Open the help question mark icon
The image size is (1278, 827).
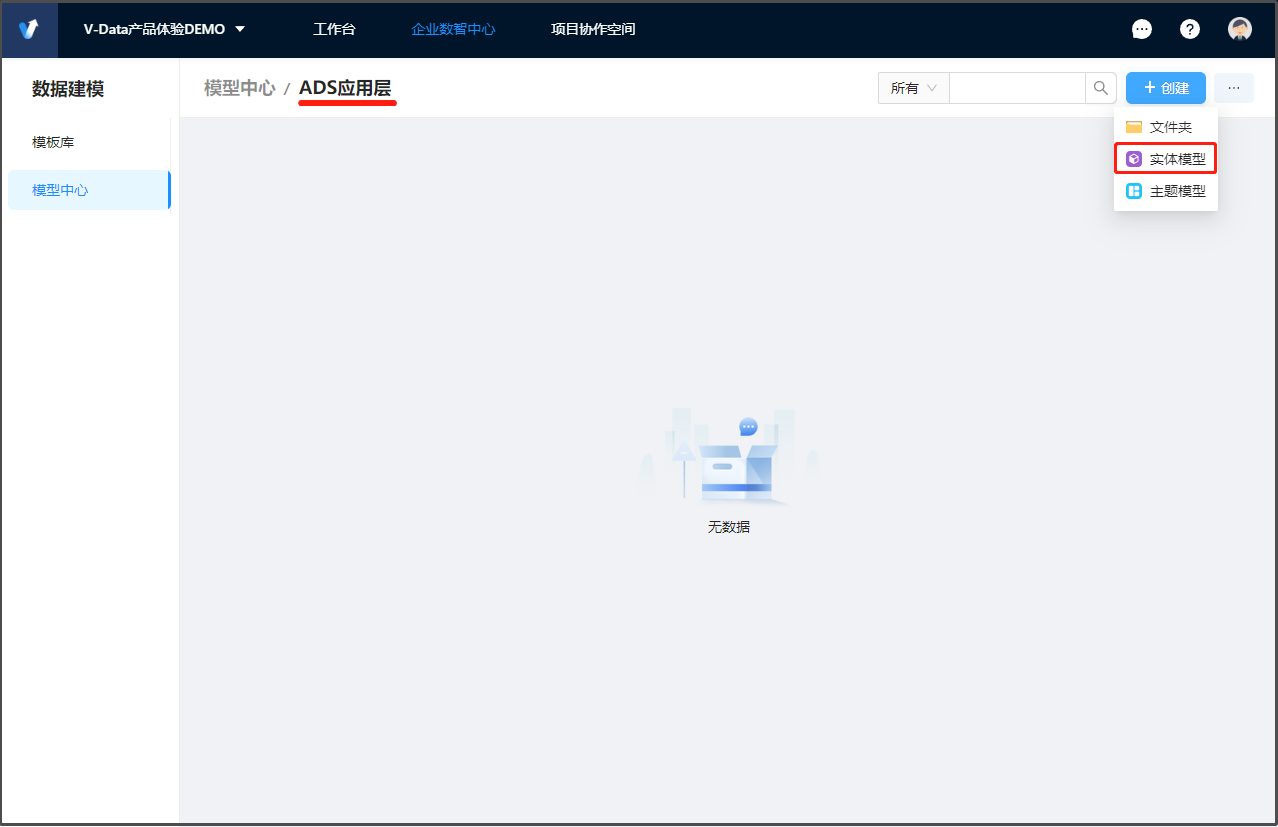(x=1190, y=29)
